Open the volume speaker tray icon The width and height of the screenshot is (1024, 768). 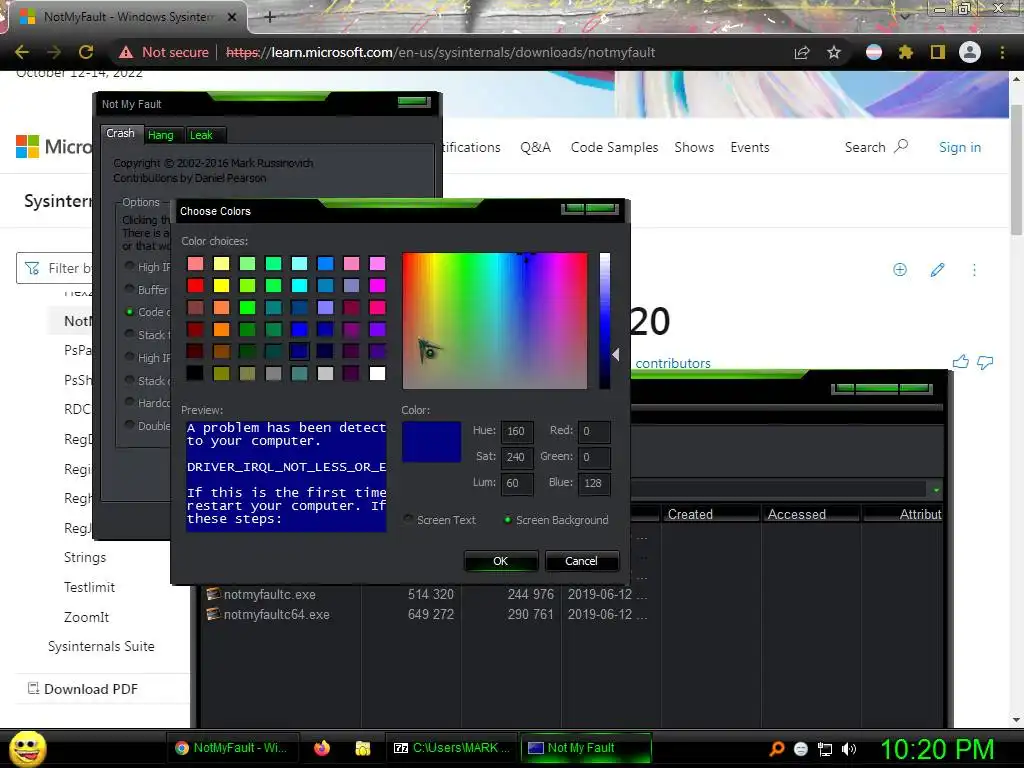[849, 749]
